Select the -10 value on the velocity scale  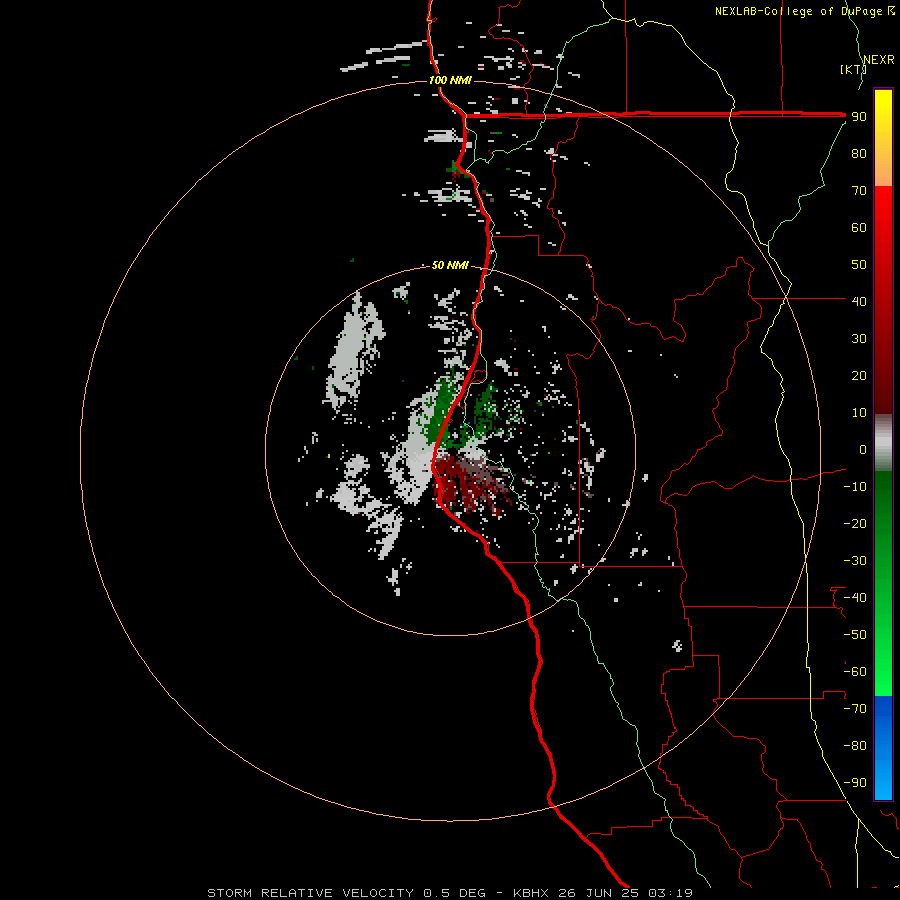pos(855,487)
